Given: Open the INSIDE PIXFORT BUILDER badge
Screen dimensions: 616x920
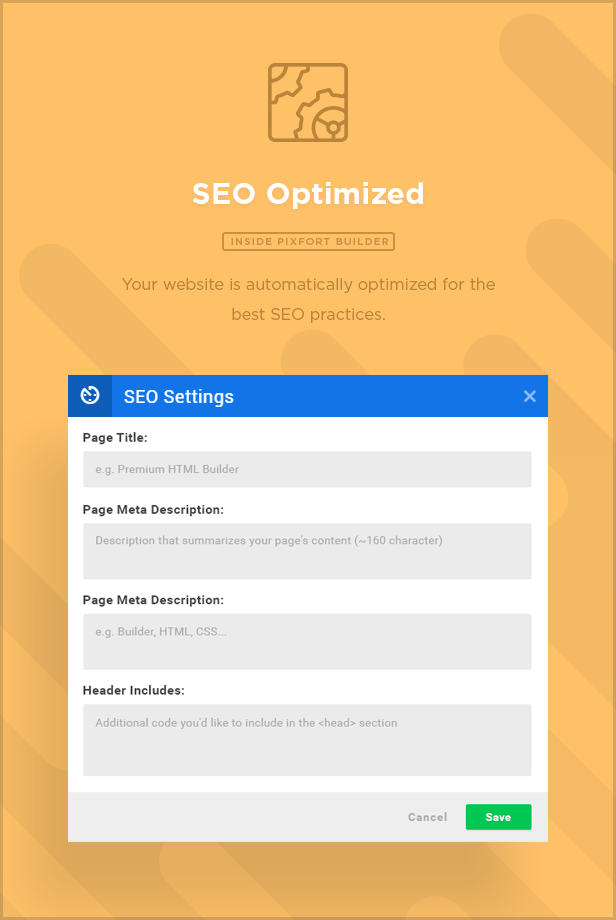Looking at the screenshot, I should (x=308, y=241).
